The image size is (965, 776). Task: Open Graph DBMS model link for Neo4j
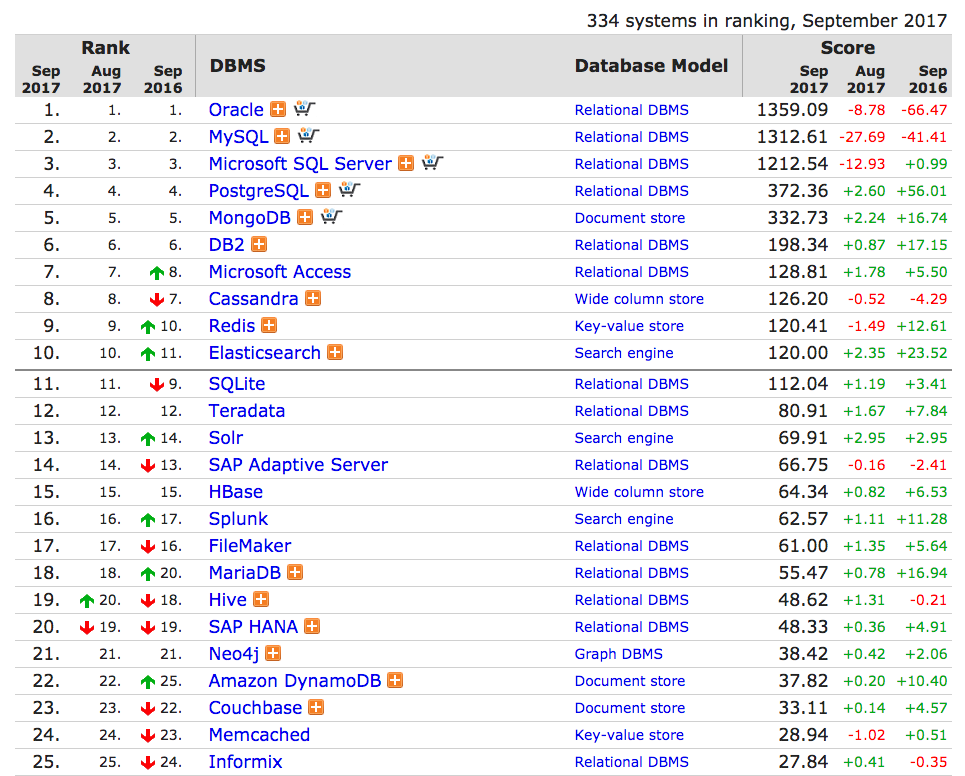618,654
